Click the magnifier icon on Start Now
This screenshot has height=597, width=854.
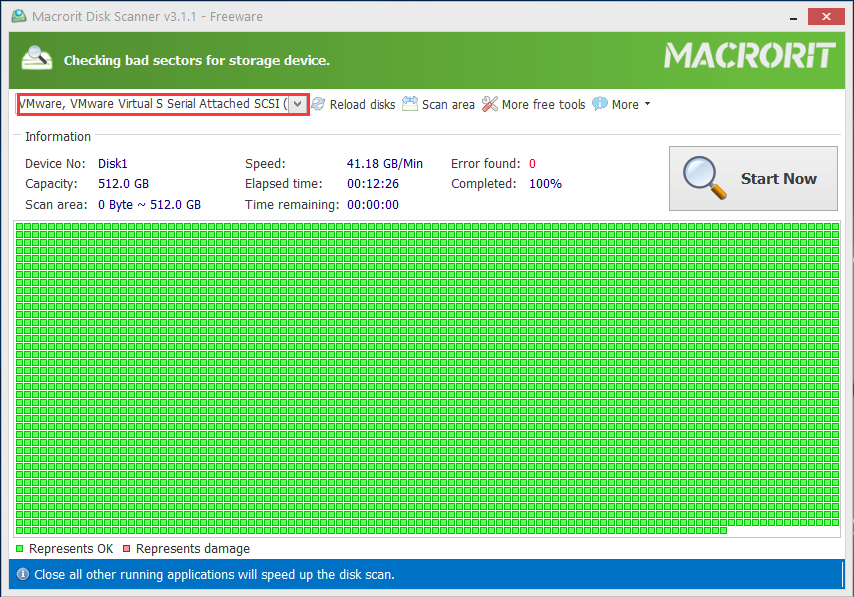click(705, 178)
